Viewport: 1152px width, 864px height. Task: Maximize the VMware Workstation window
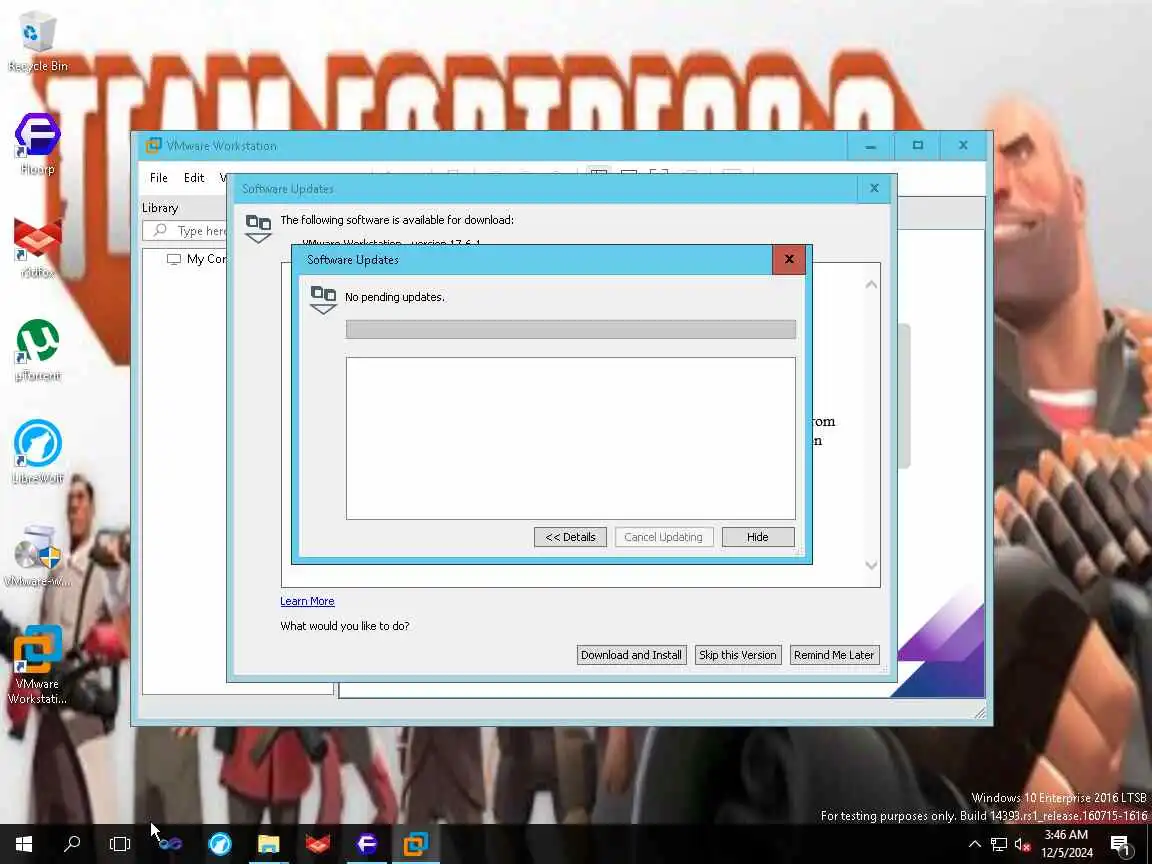[x=918, y=145]
